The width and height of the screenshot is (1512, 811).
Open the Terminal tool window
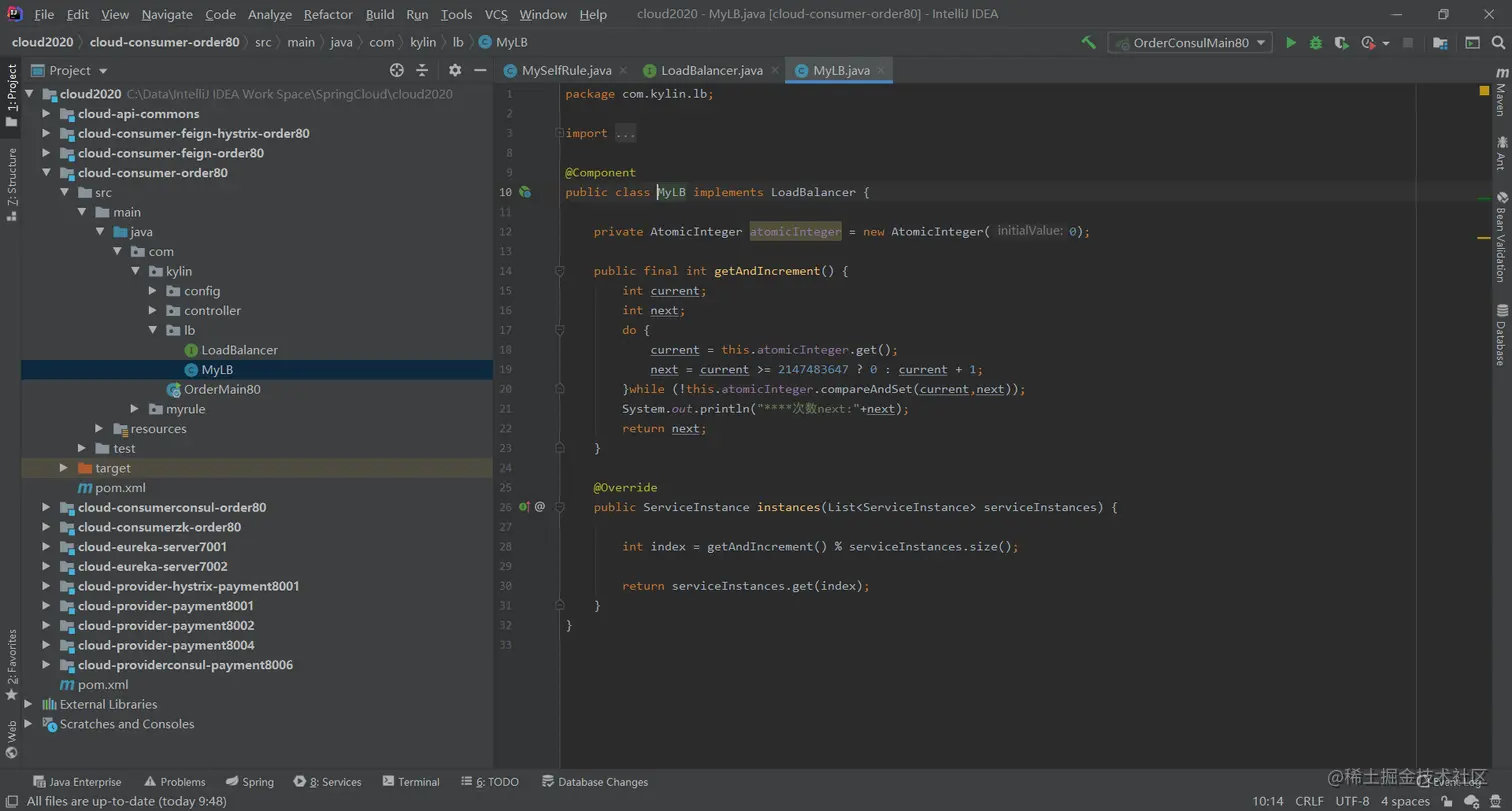click(410, 782)
